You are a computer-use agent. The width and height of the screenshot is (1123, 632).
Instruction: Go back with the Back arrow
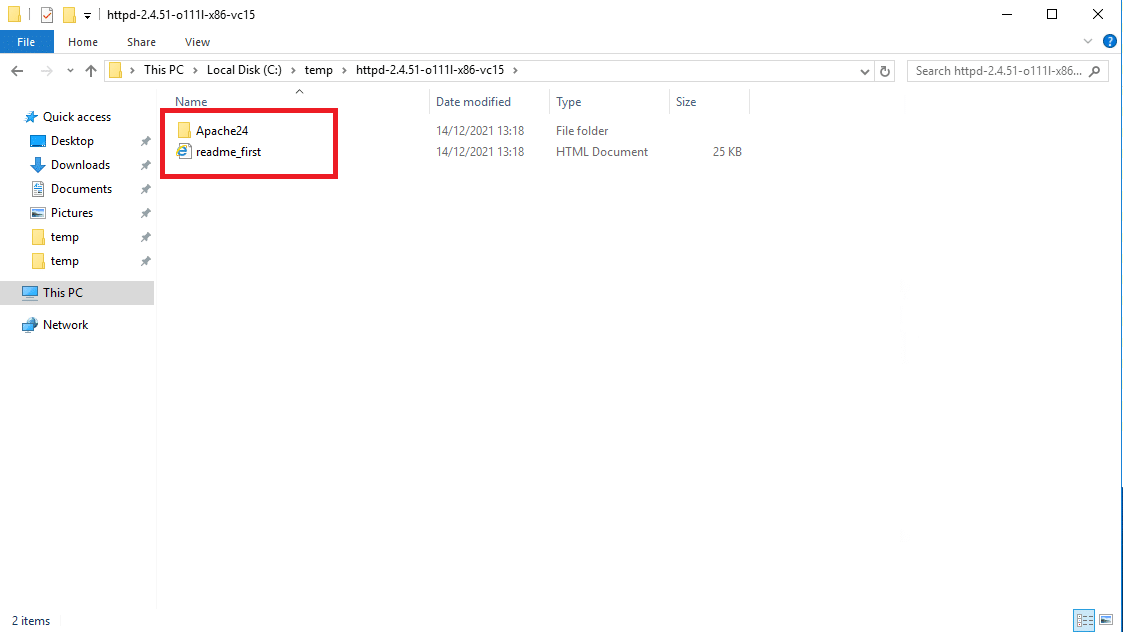[x=17, y=71]
